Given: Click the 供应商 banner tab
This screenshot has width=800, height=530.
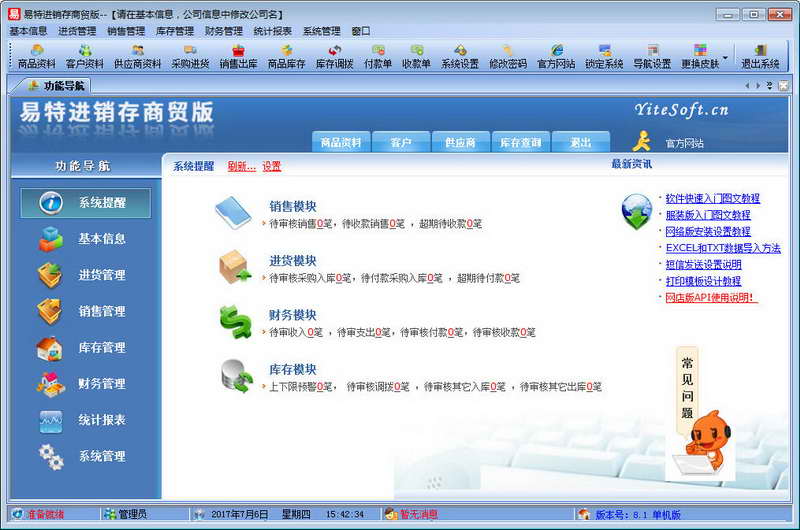Looking at the screenshot, I should [x=461, y=142].
